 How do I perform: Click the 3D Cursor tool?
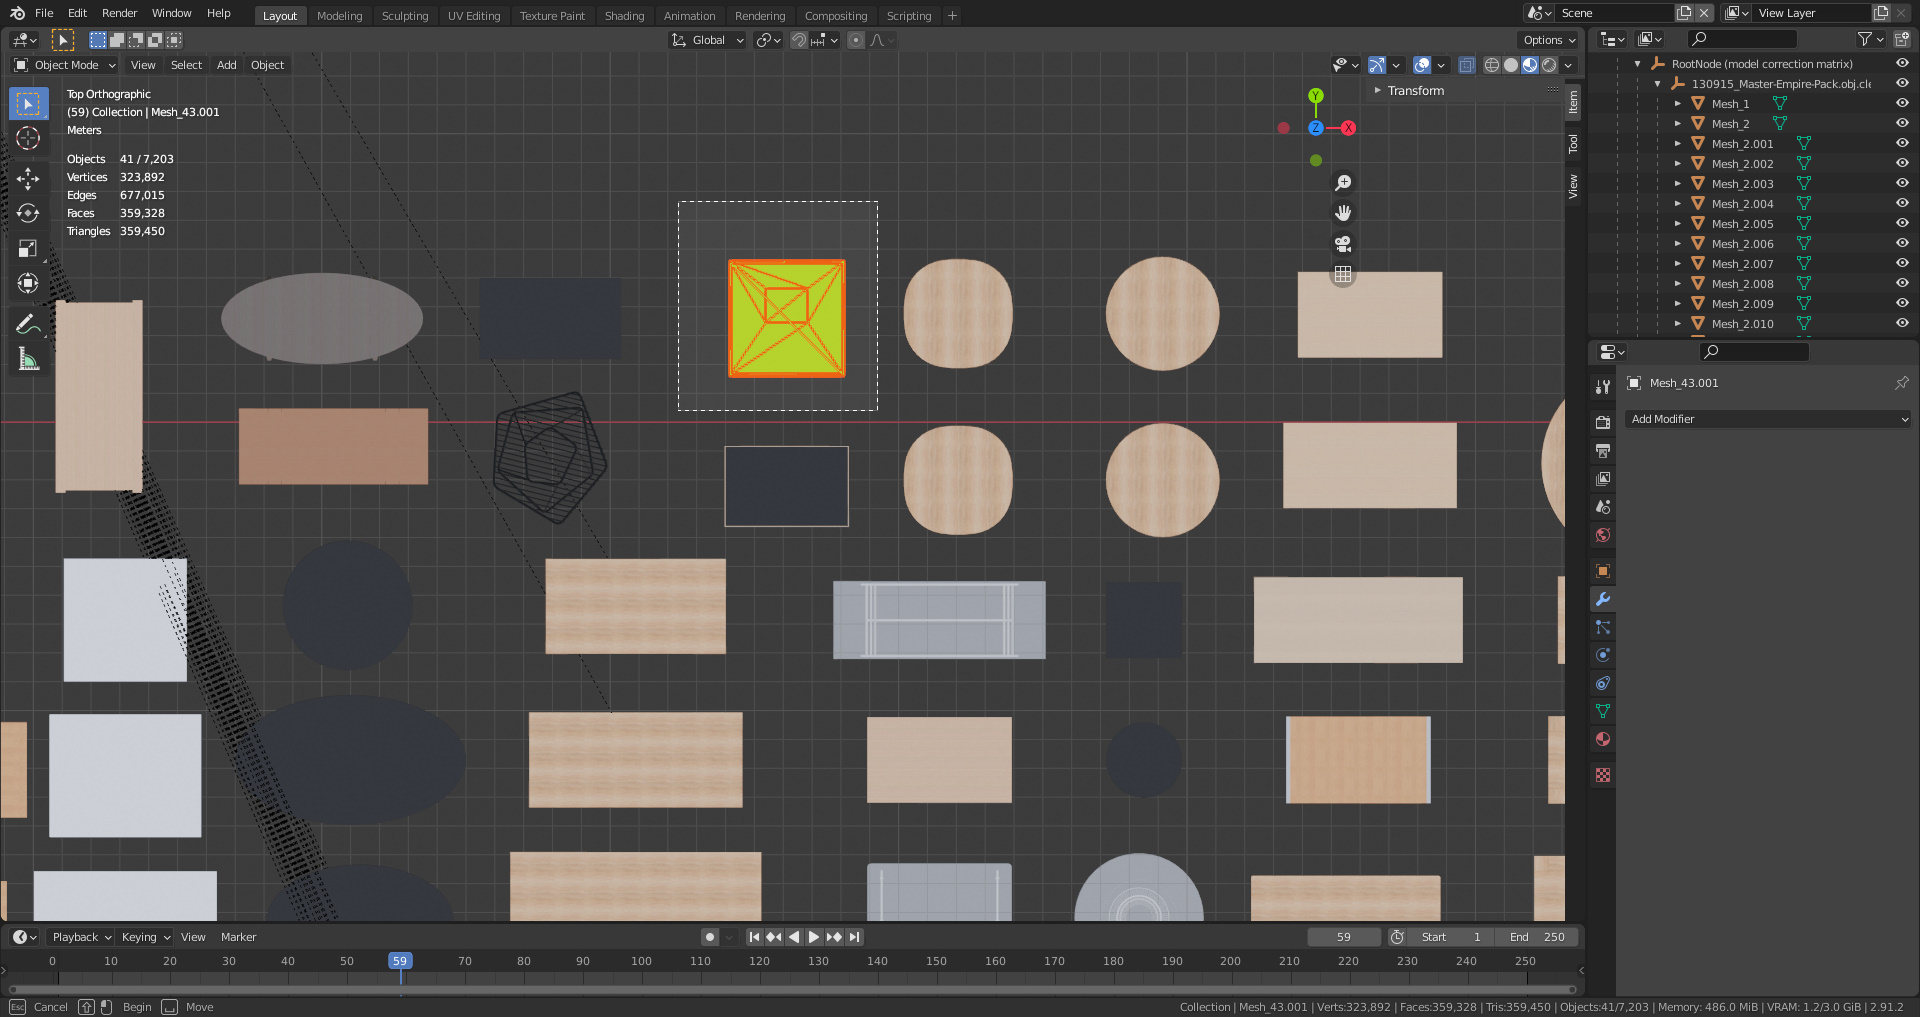[x=28, y=138]
